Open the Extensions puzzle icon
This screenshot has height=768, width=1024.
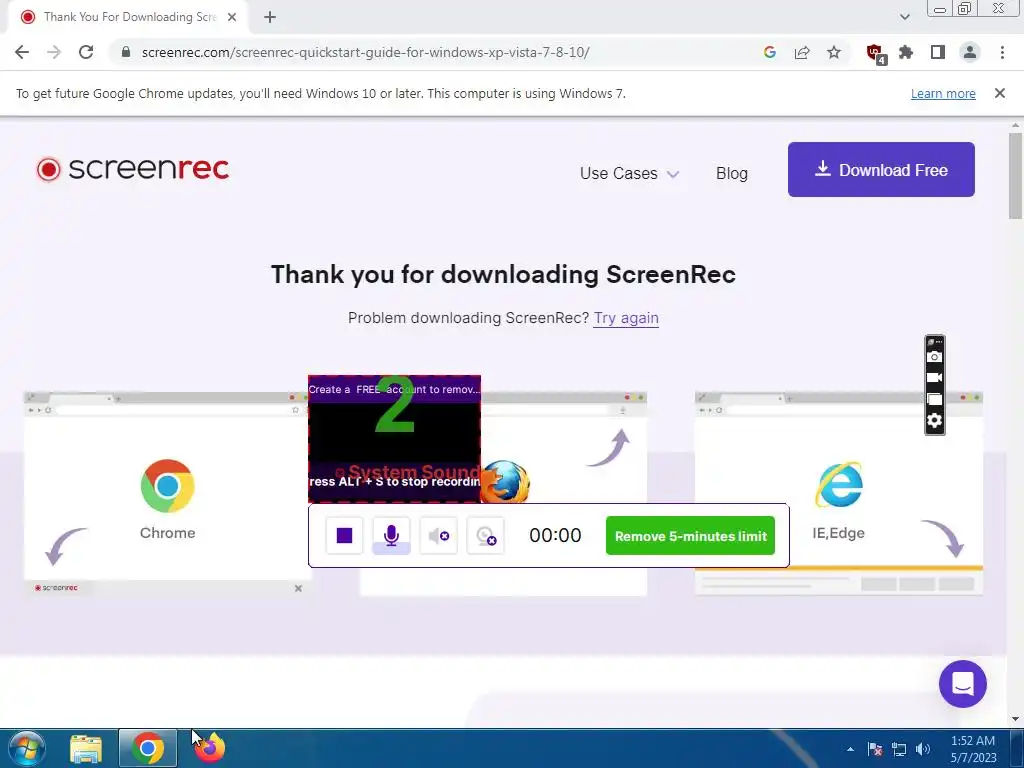pyautogui.click(x=906, y=52)
